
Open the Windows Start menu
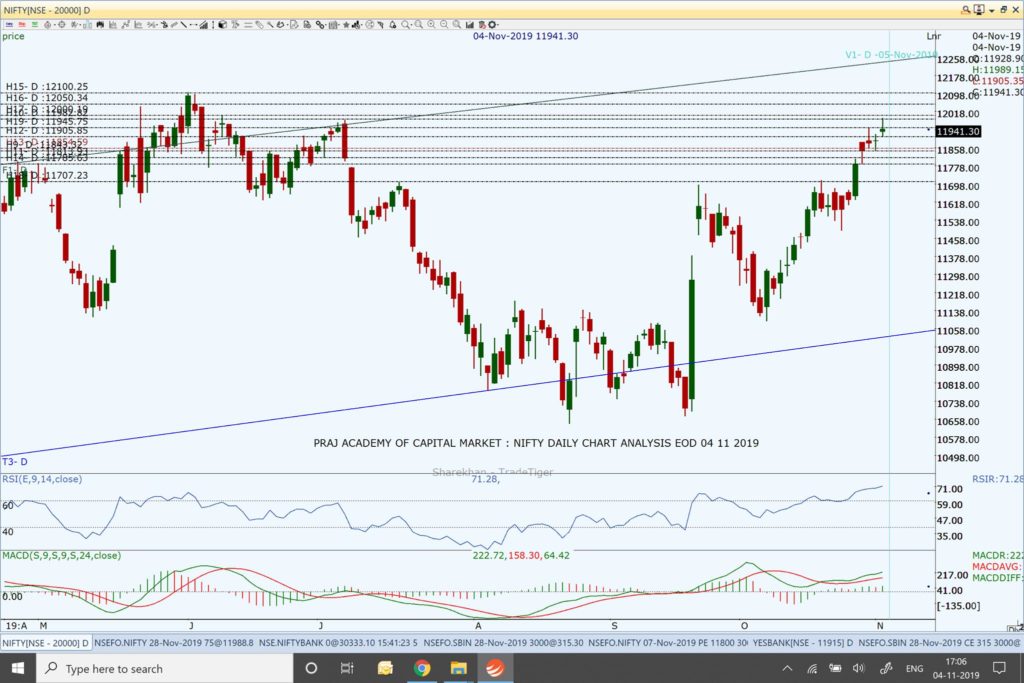click(x=18, y=668)
